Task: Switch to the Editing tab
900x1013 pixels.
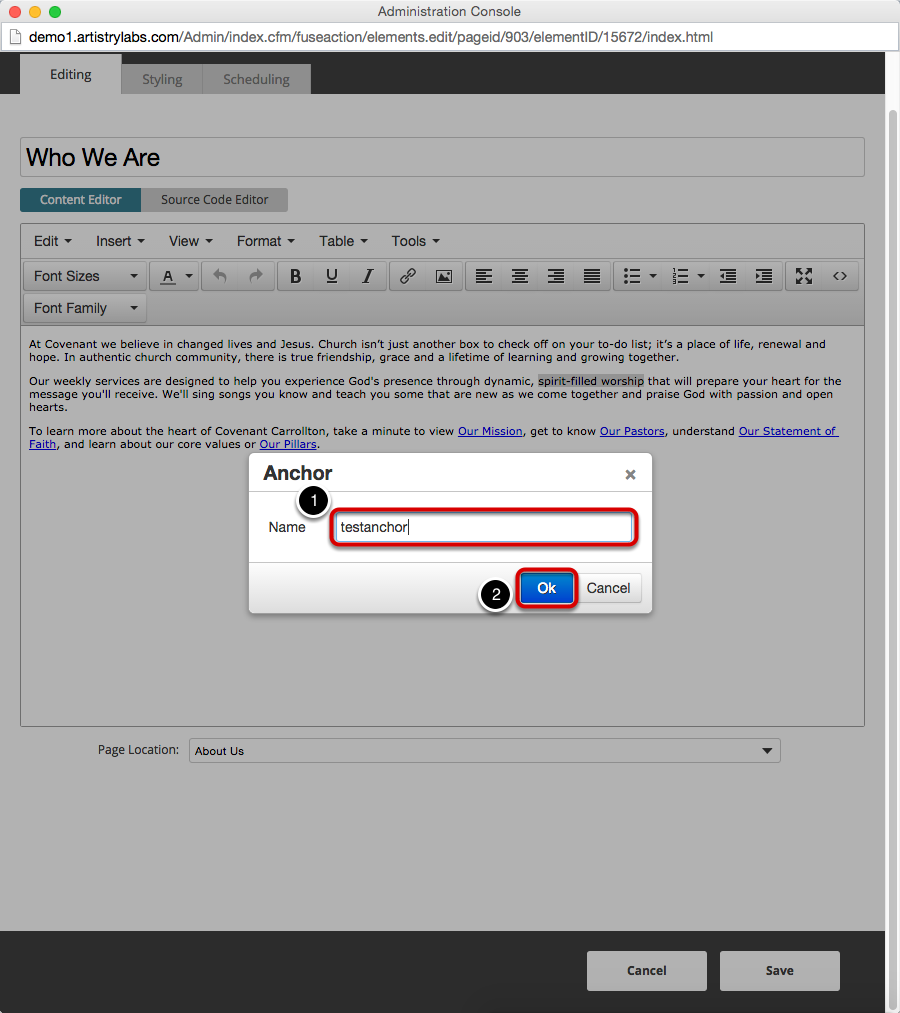Action: [x=70, y=74]
